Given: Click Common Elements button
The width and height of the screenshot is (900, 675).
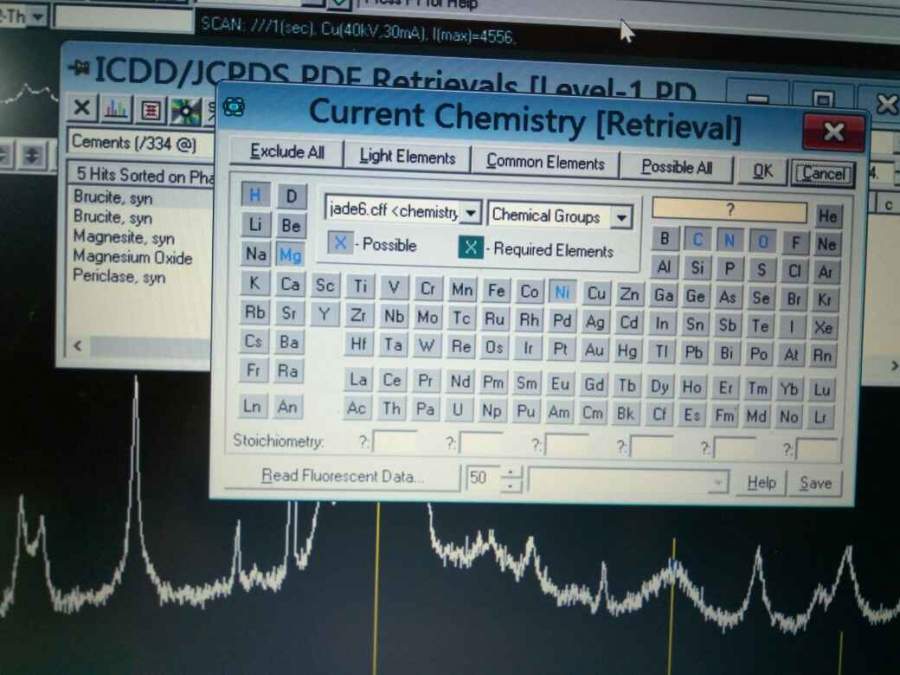Looking at the screenshot, I should click(545, 162).
